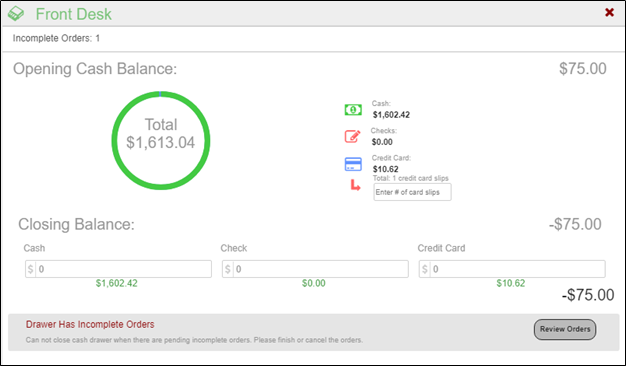This screenshot has width=626, height=366.
Task: Click the $75.00 opening balance amount
Action: (x=582, y=69)
